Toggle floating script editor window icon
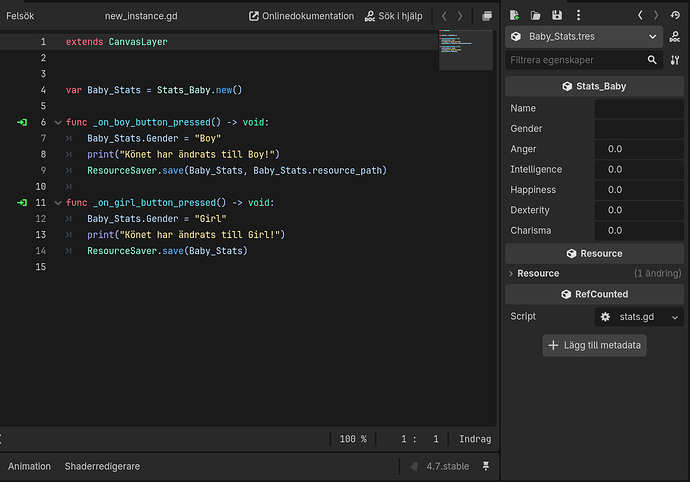The image size is (690, 482). tap(487, 16)
